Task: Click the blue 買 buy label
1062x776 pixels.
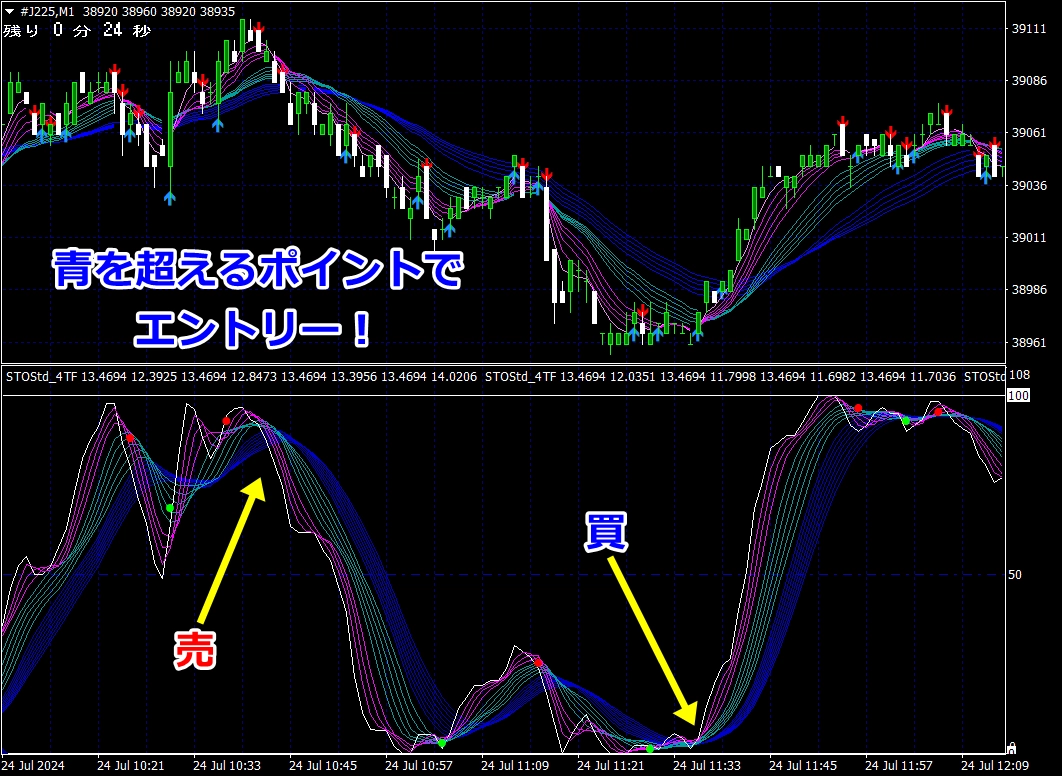Action: coord(607,533)
